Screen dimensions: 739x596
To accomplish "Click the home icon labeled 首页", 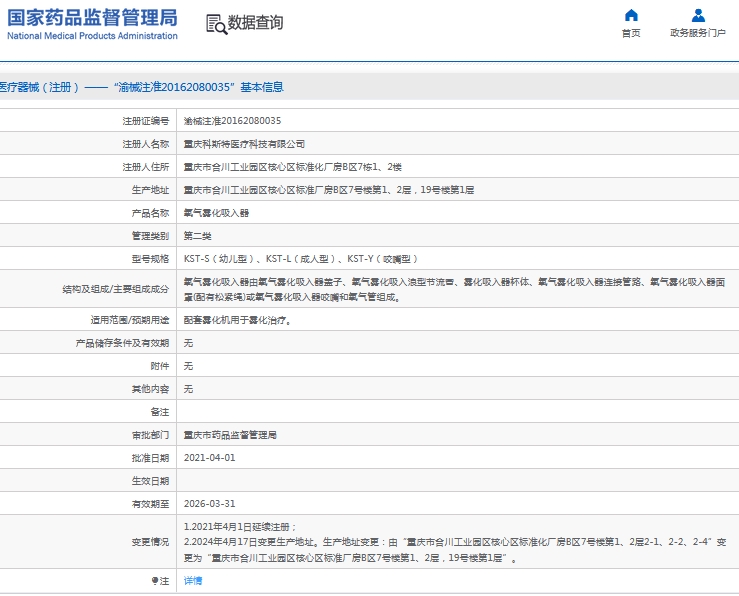I will click(x=631, y=16).
